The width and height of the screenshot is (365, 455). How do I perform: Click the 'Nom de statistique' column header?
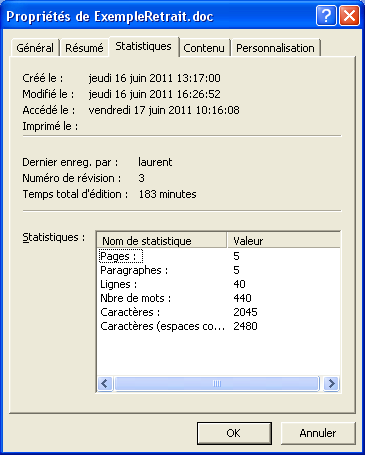pyautogui.click(x=162, y=241)
